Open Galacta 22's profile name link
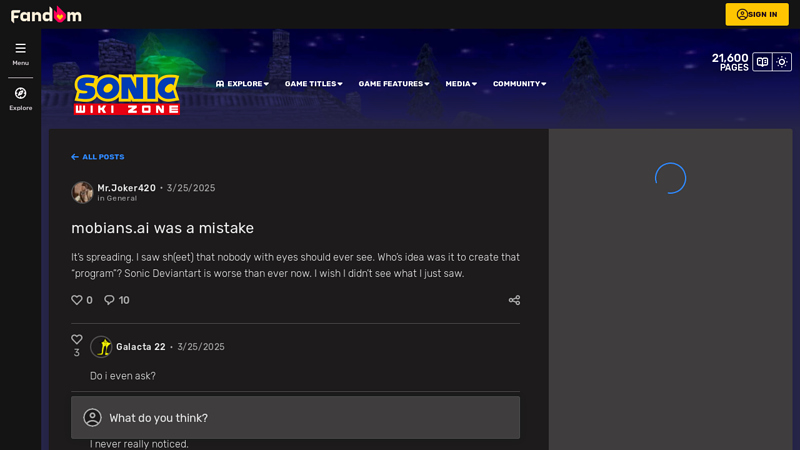 tap(141, 347)
